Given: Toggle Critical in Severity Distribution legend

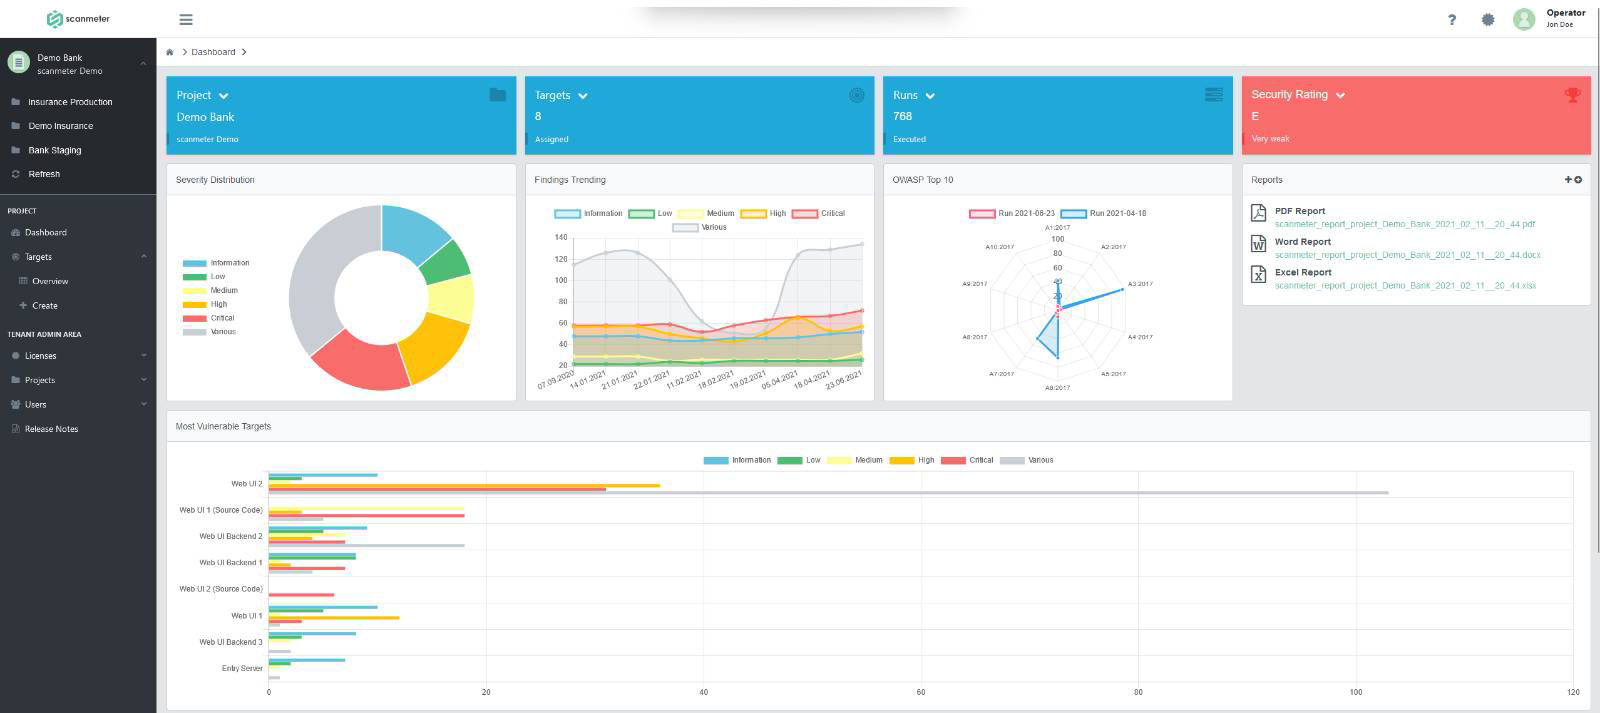Looking at the screenshot, I should 208,318.
